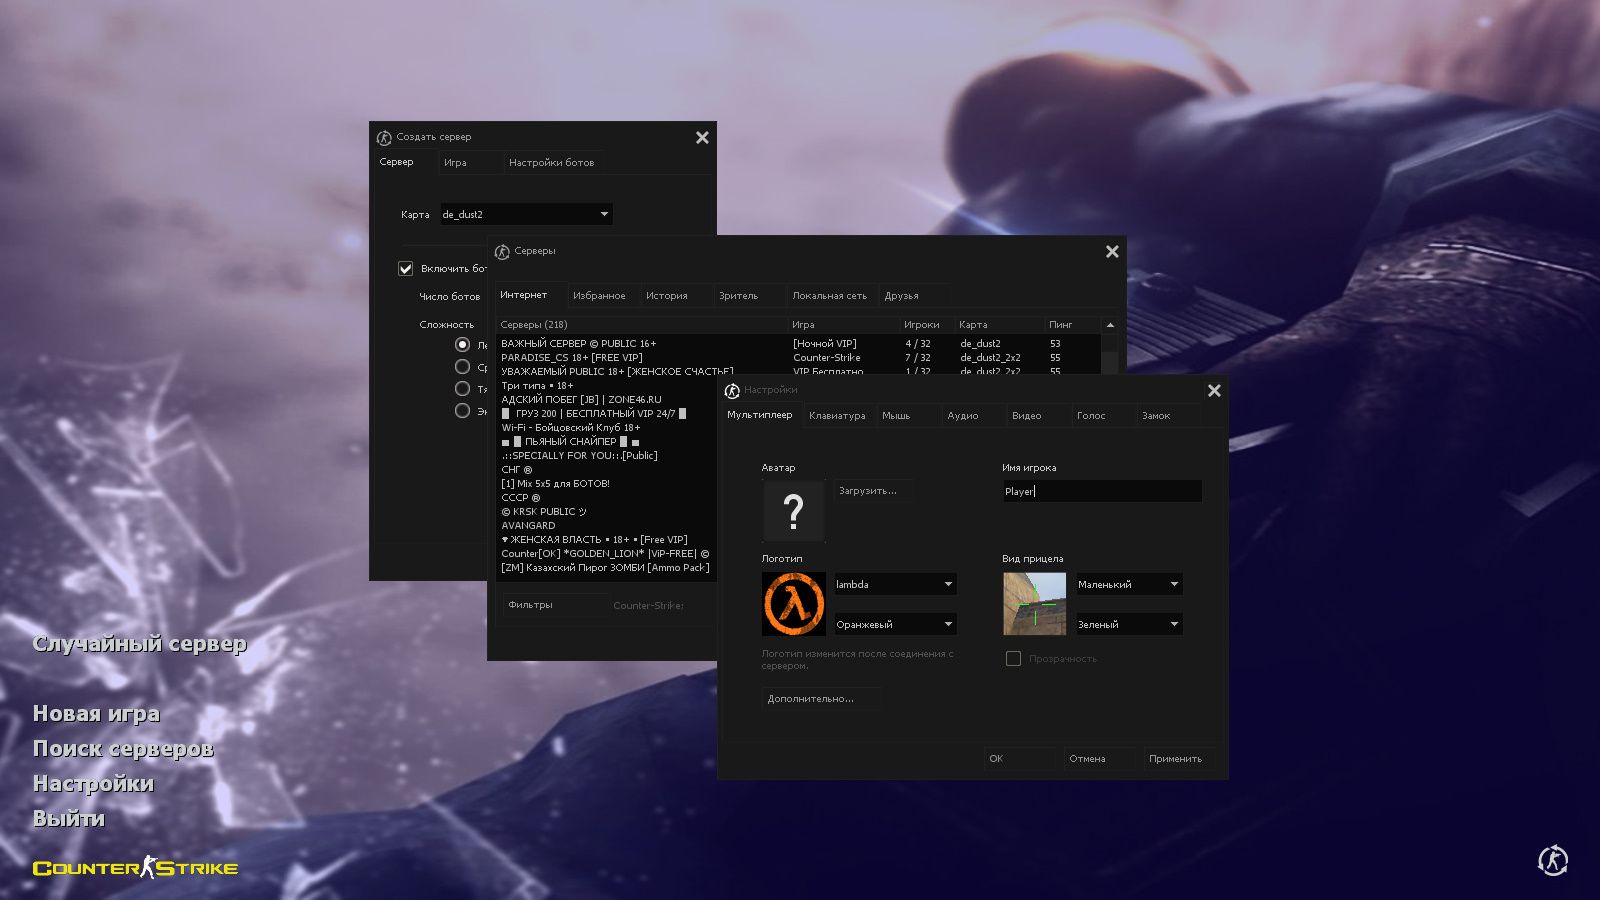
Task: Select the currently checked top difficulty radio button
Action: 462,345
